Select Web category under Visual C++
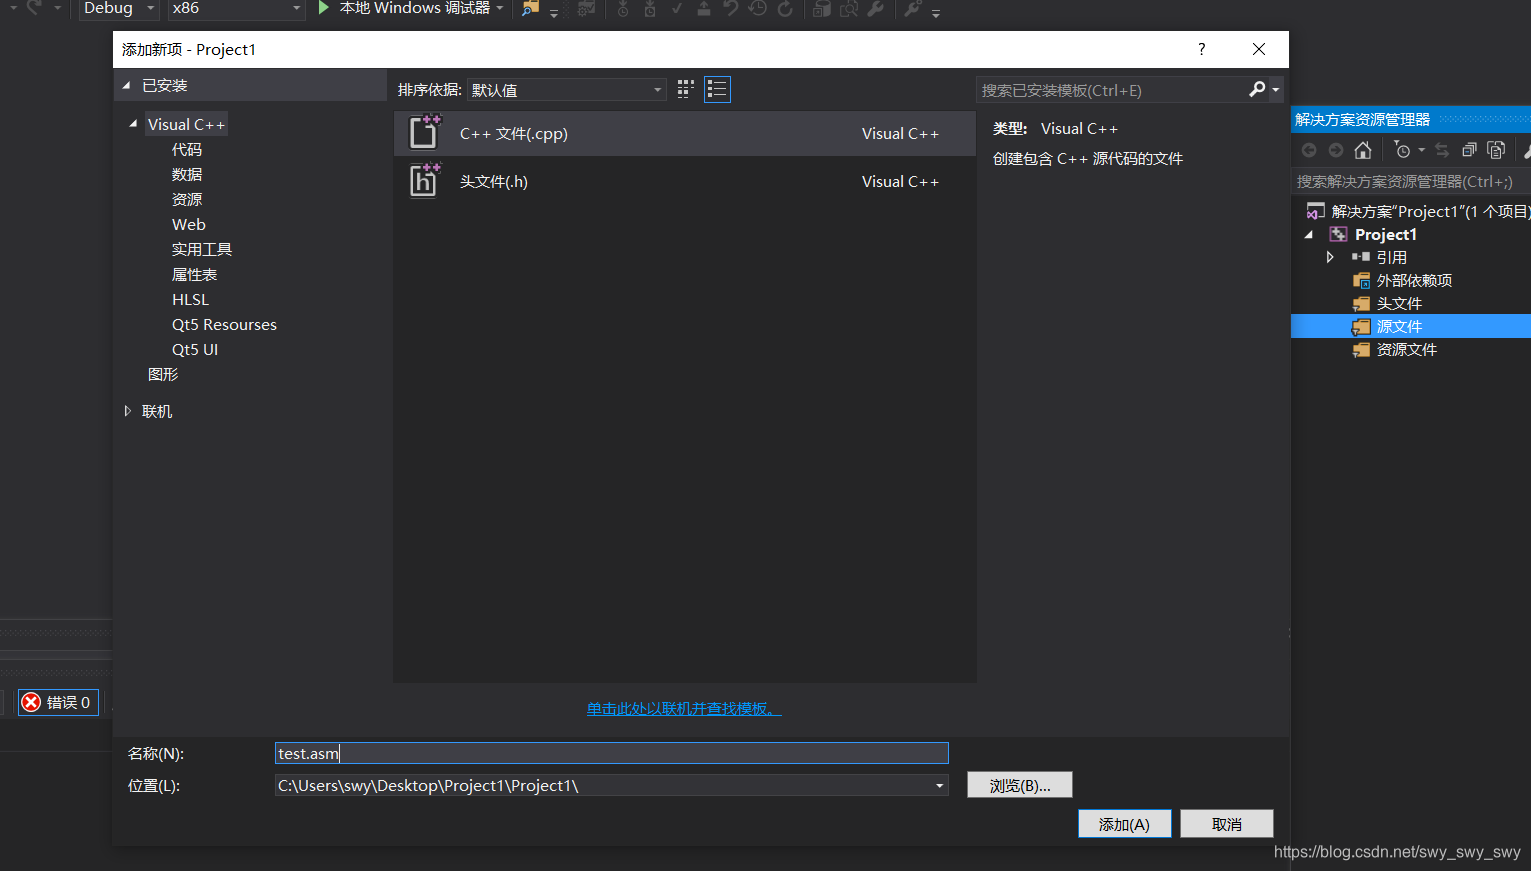1531x871 pixels. pyautogui.click(x=189, y=224)
